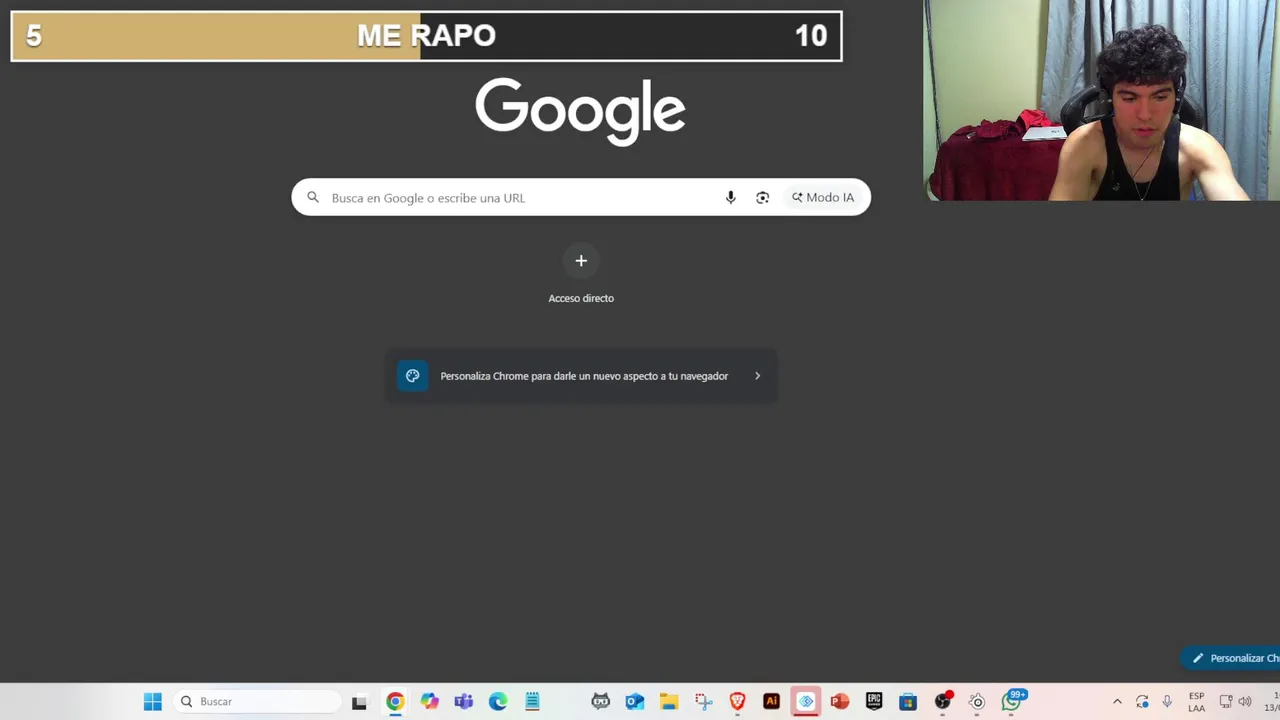Click the microphone tray icon
Image resolution: width=1280 pixels, height=720 pixels.
pos(1167,702)
